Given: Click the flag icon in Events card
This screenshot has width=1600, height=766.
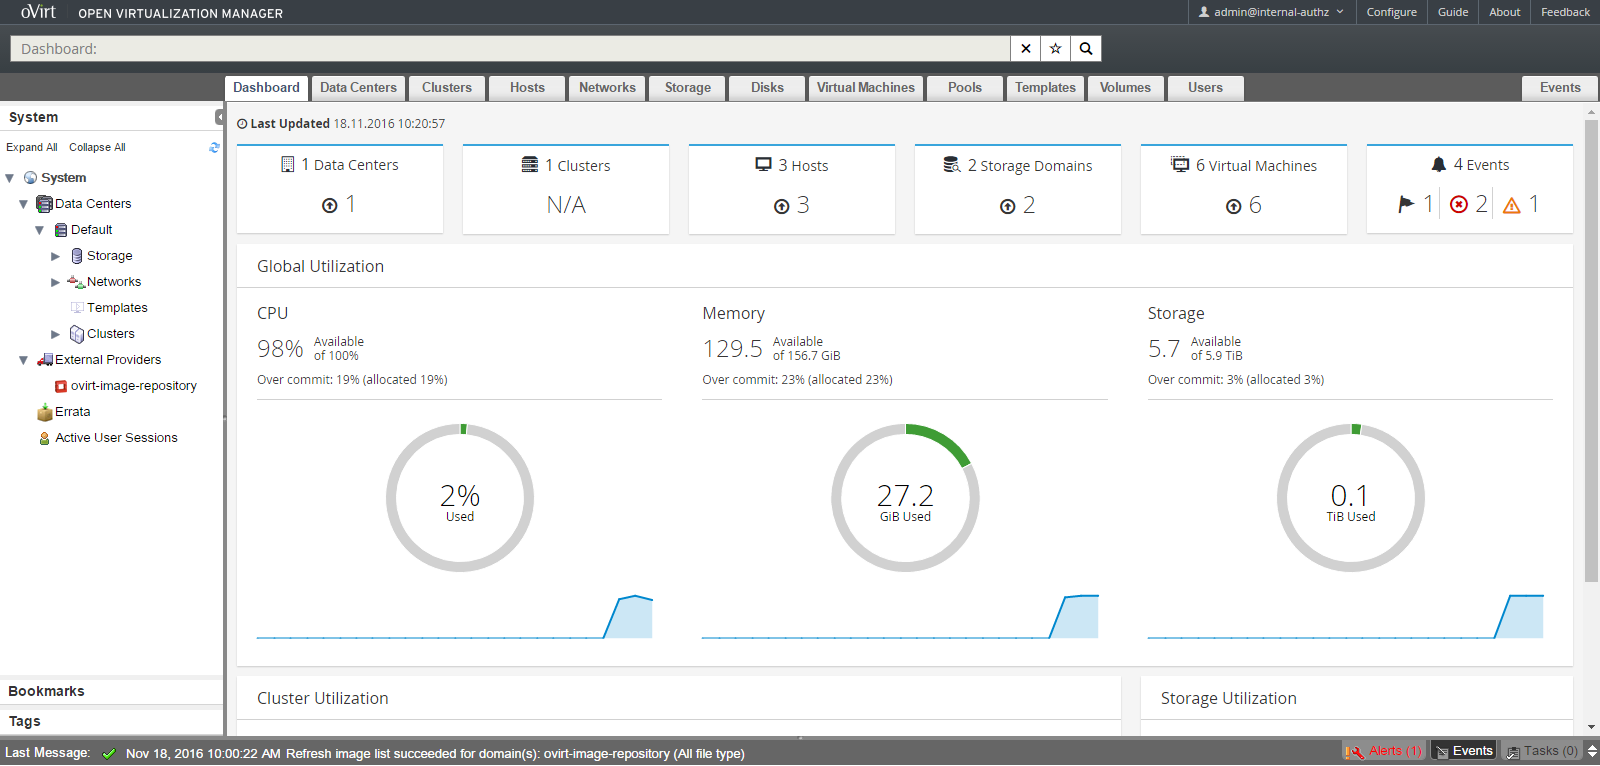Looking at the screenshot, I should coord(1406,204).
